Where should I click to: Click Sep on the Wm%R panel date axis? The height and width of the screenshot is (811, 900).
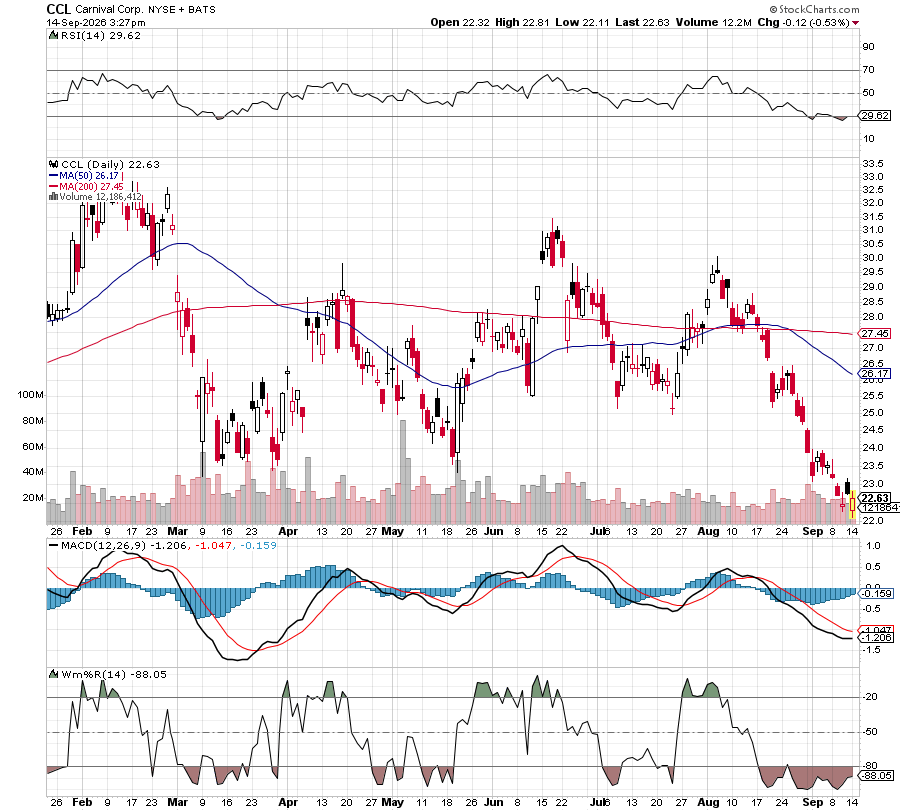813,802
